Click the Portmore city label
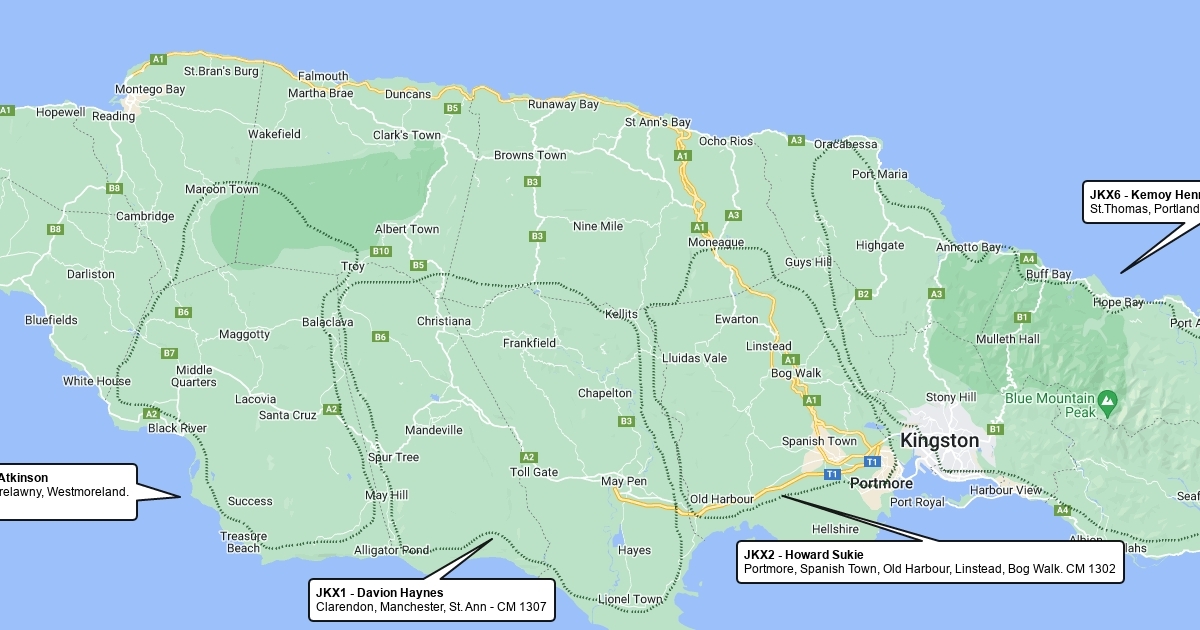 [881, 484]
